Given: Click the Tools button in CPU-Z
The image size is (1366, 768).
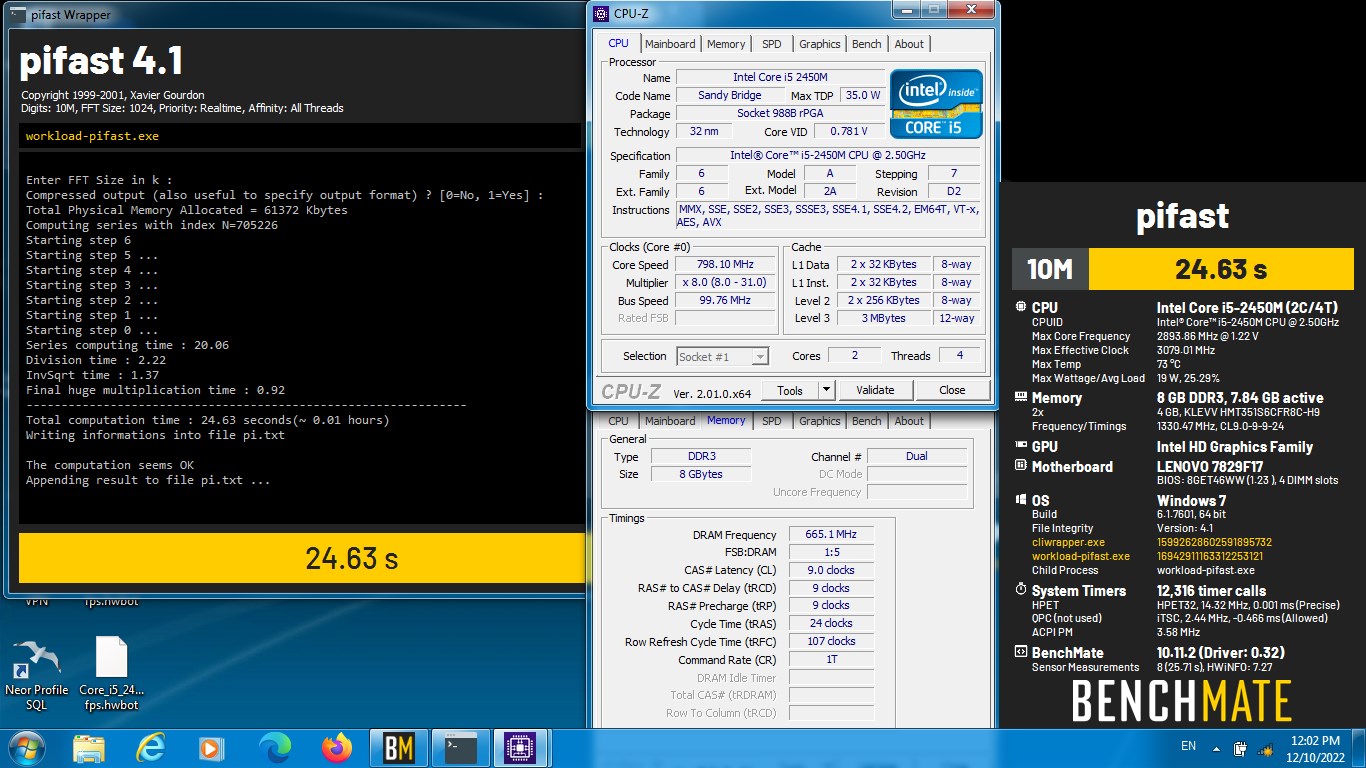Looking at the screenshot, I should pyautogui.click(x=790, y=390).
